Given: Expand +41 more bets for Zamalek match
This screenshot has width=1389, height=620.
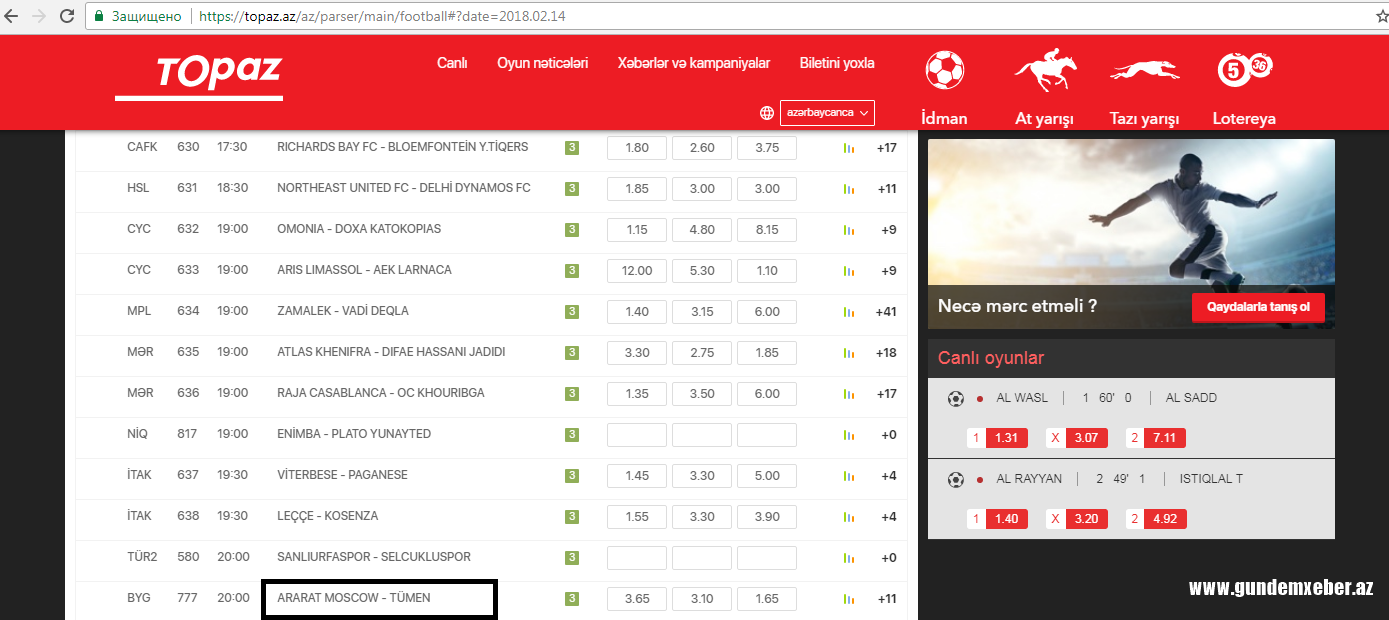Looking at the screenshot, I should tap(886, 312).
